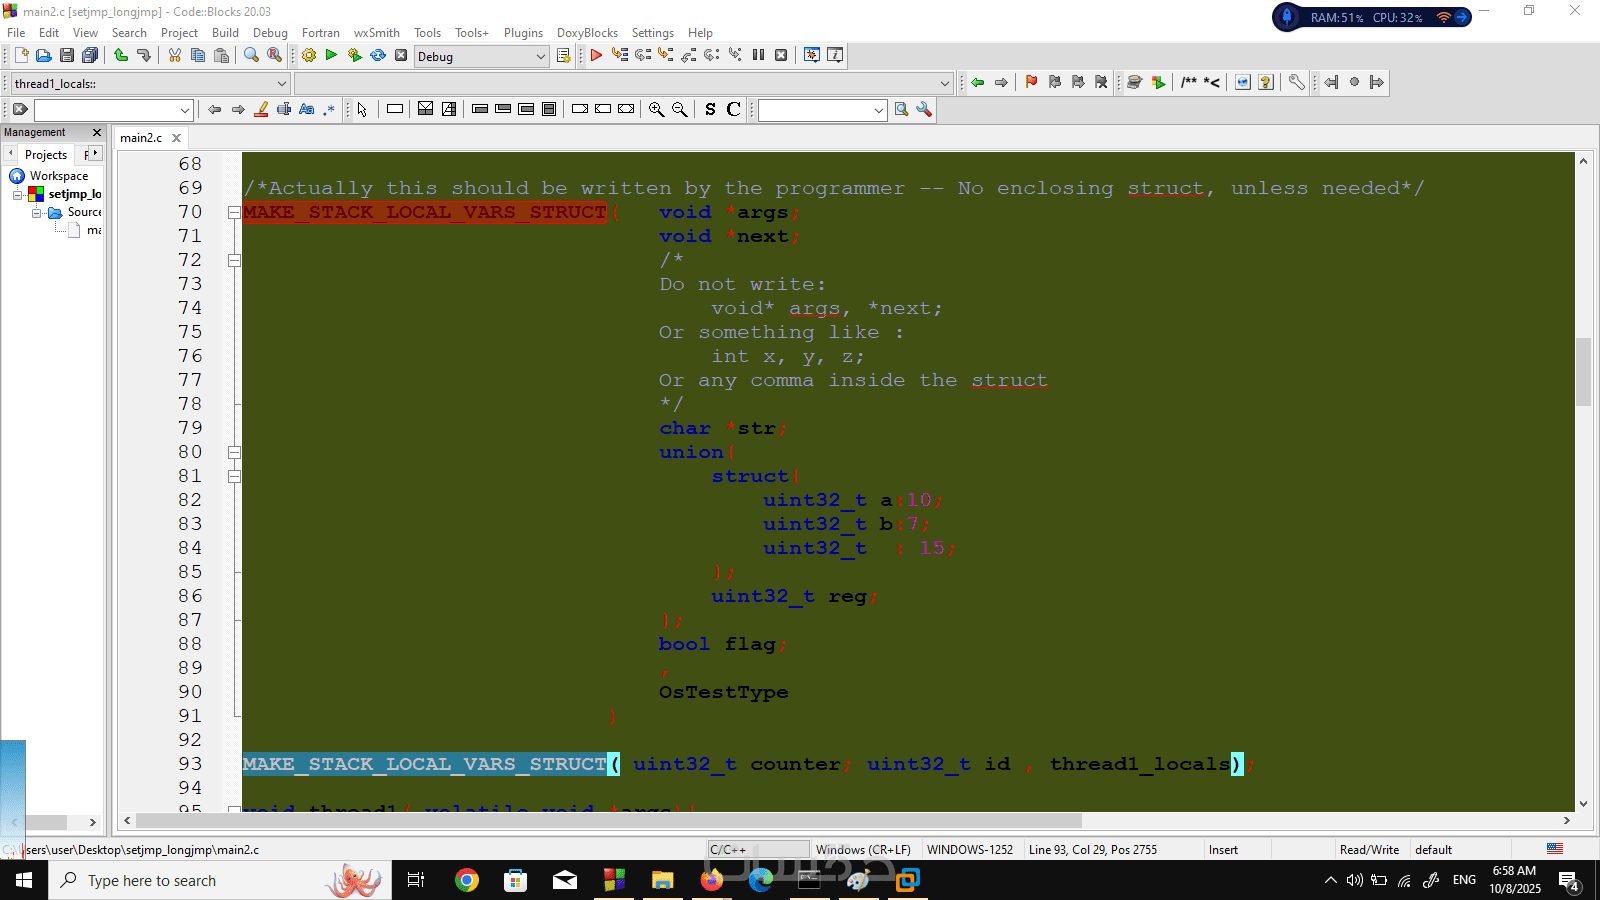Collapse the comment fold at line 72

click(234, 260)
